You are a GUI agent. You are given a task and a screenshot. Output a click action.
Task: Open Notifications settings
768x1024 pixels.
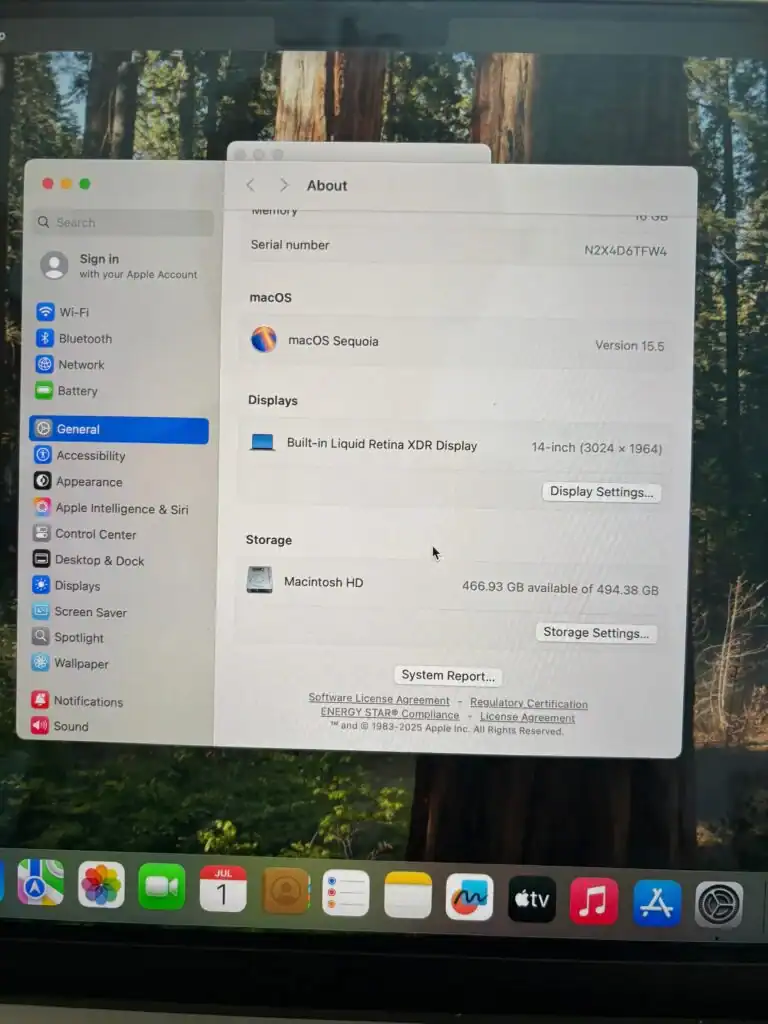tap(88, 702)
